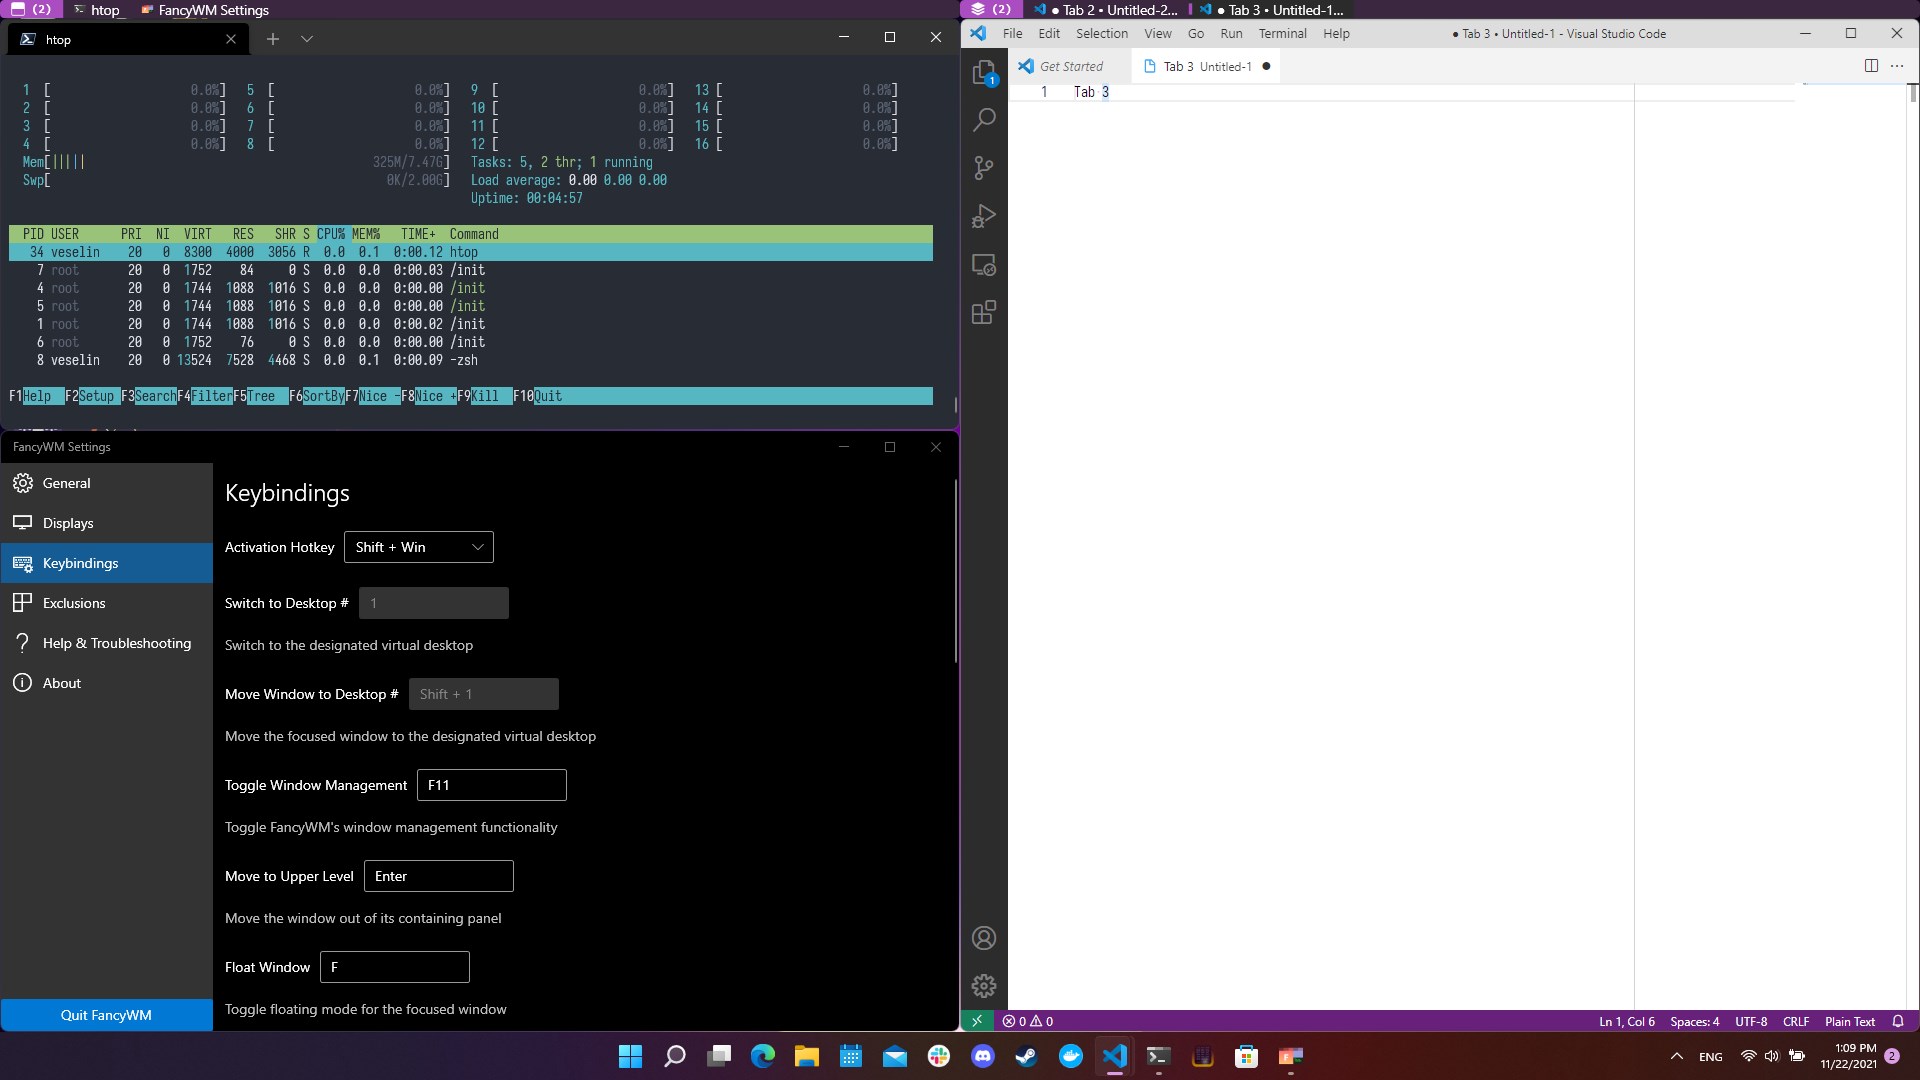Open VS Code Search sidebar icon
This screenshot has width=1920, height=1080.
click(984, 120)
